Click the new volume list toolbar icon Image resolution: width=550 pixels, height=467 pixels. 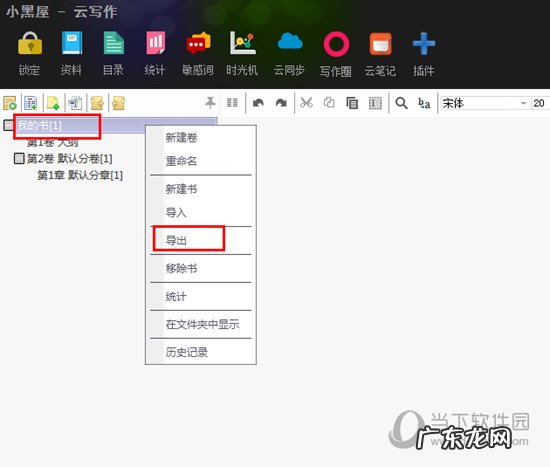[31, 103]
